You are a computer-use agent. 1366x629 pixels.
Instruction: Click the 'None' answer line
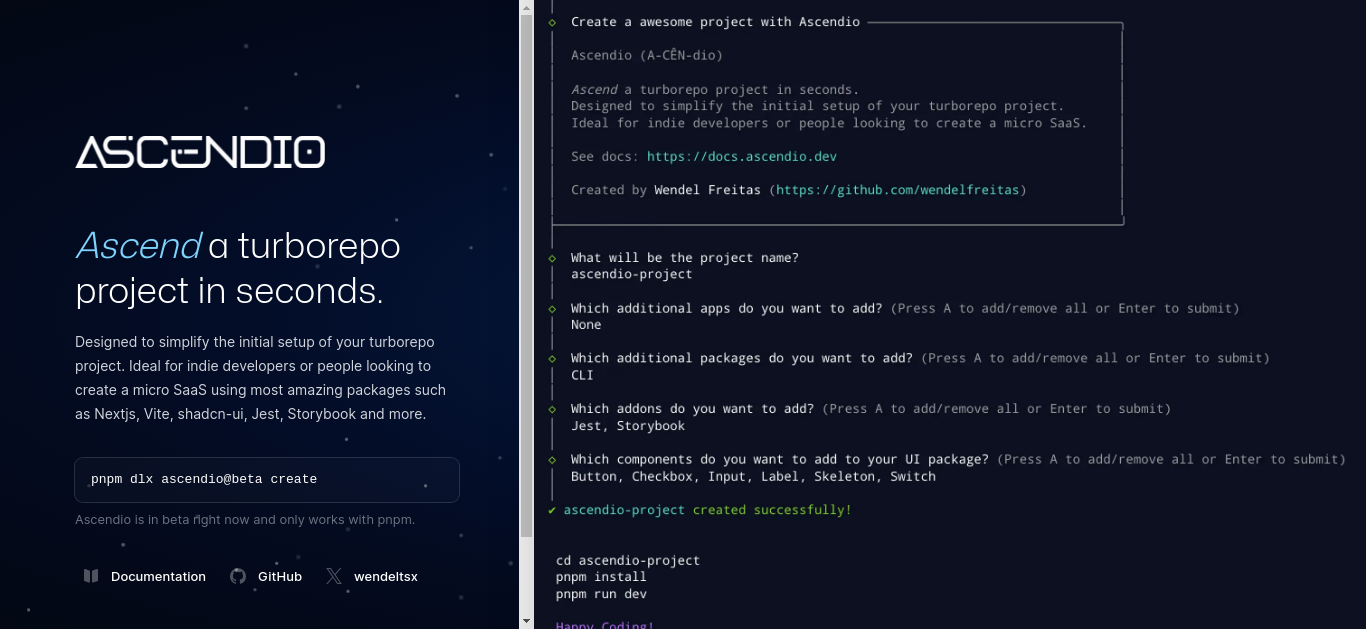(586, 325)
